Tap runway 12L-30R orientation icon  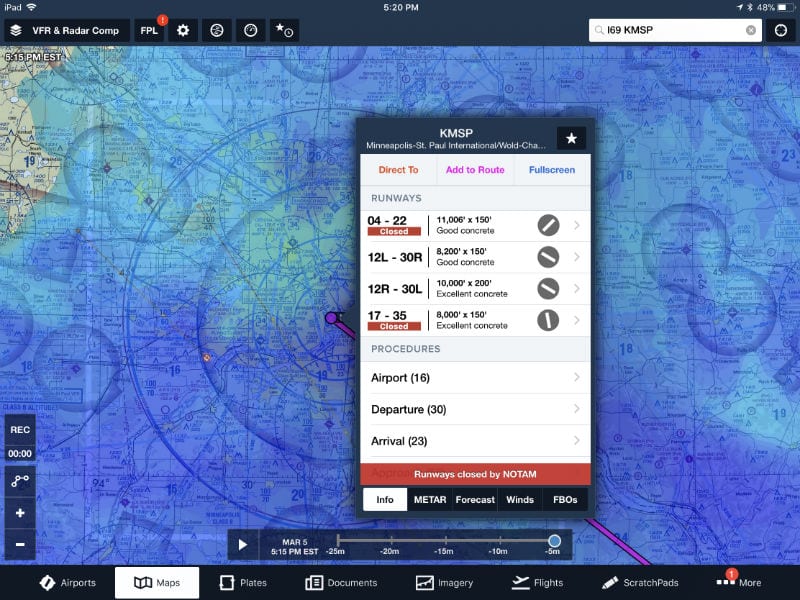(548, 257)
